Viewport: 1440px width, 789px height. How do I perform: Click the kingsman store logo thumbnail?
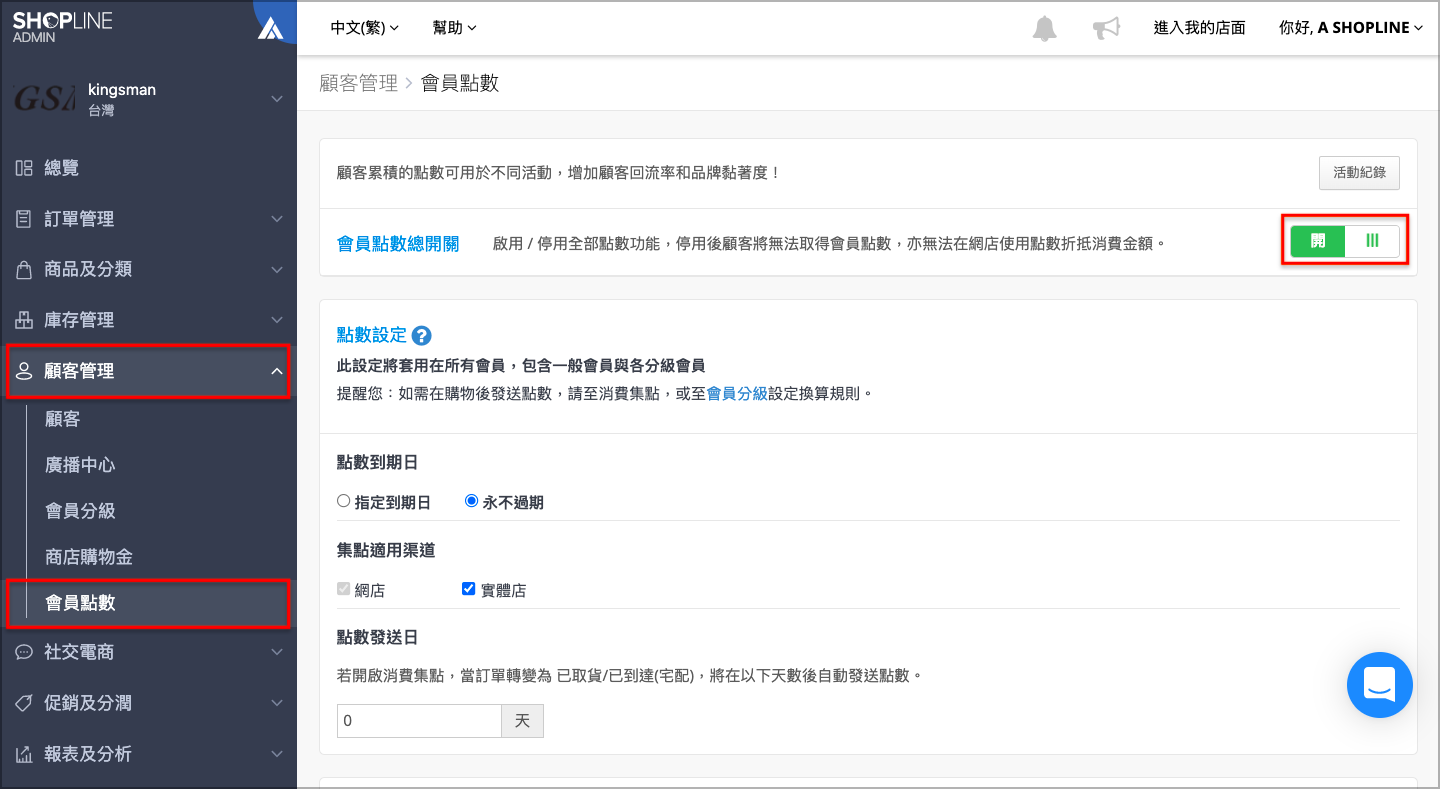click(x=44, y=99)
